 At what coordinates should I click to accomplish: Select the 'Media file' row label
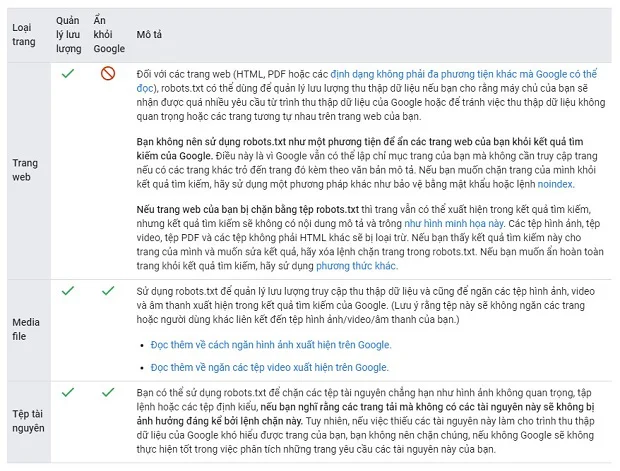click(26, 330)
